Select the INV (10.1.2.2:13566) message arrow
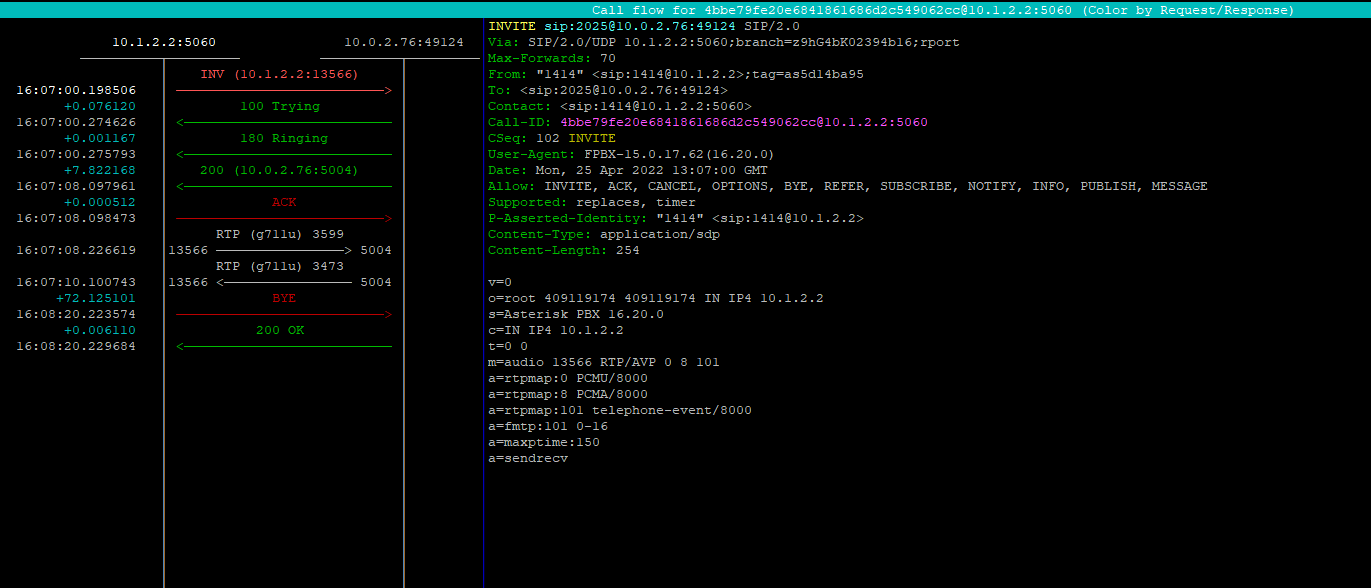This screenshot has width=1371, height=588. pos(279,74)
